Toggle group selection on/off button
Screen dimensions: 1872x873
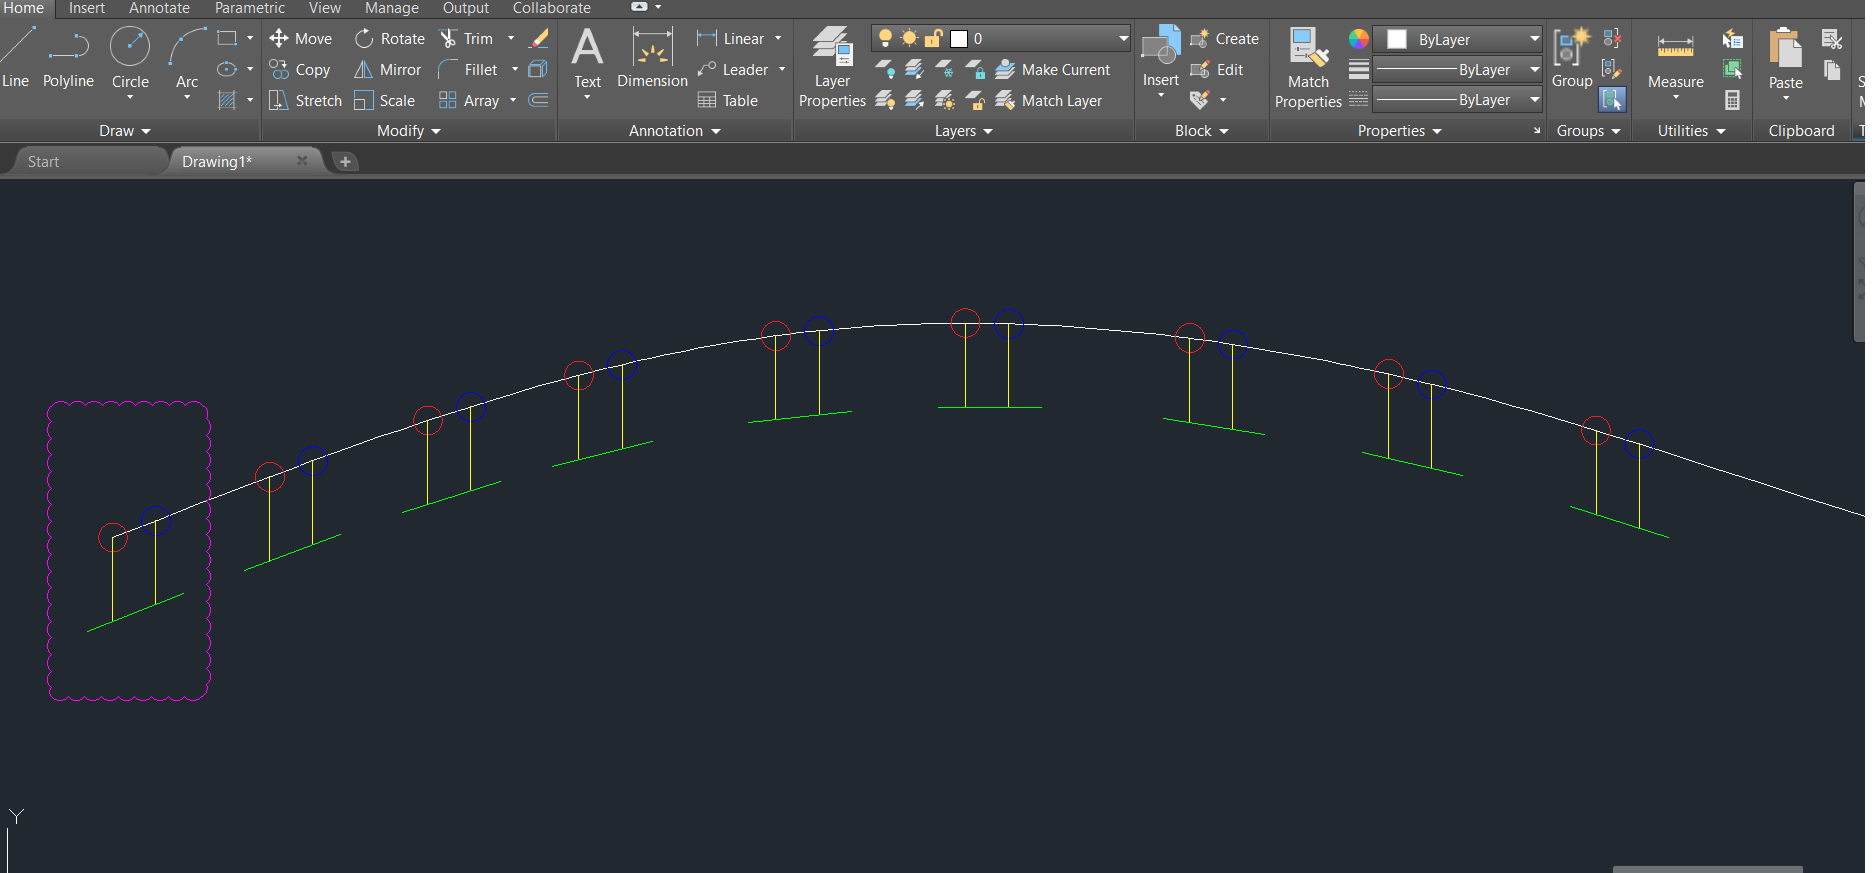point(1612,100)
